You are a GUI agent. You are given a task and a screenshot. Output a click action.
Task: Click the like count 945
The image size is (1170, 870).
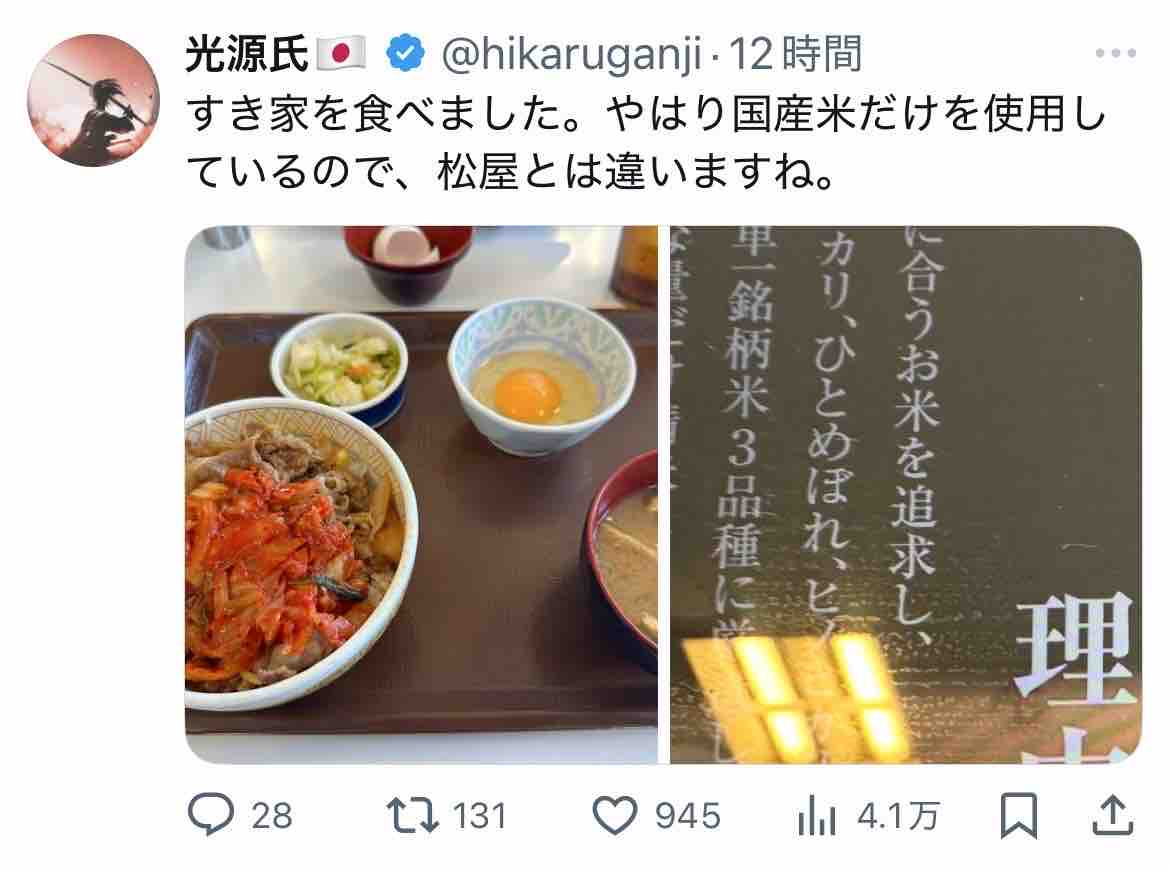tap(687, 816)
